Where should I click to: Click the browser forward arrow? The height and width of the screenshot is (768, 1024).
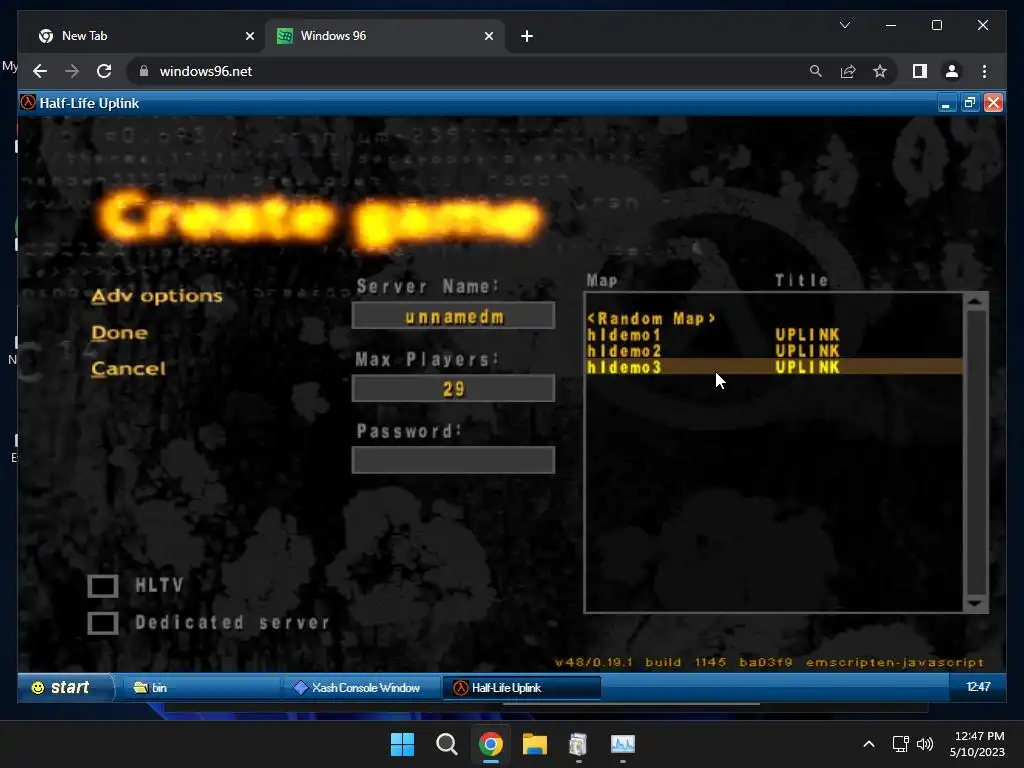(x=72, y=71)
